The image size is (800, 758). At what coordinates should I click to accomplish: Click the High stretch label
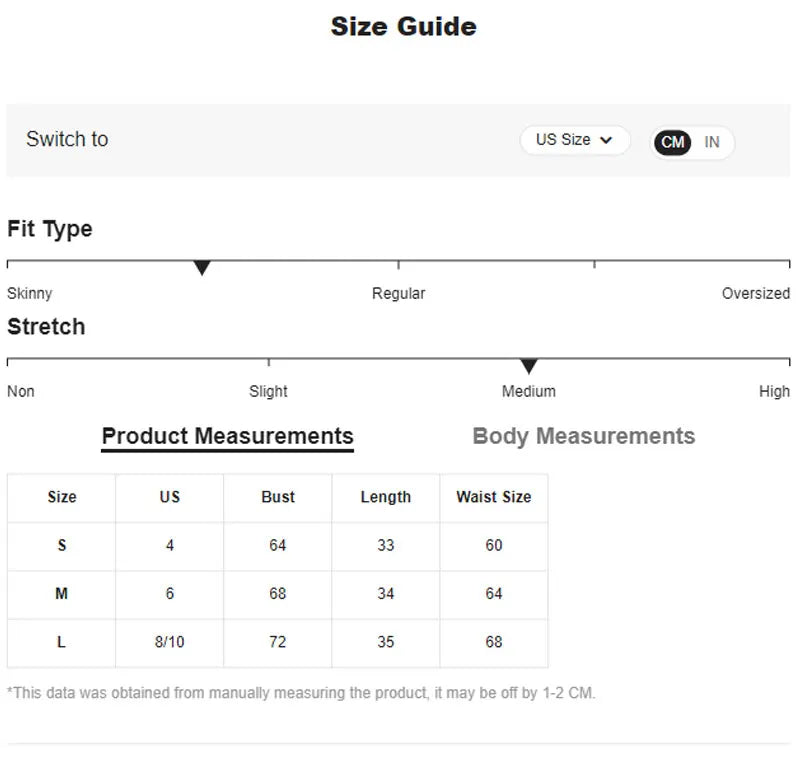click(774, 391)
